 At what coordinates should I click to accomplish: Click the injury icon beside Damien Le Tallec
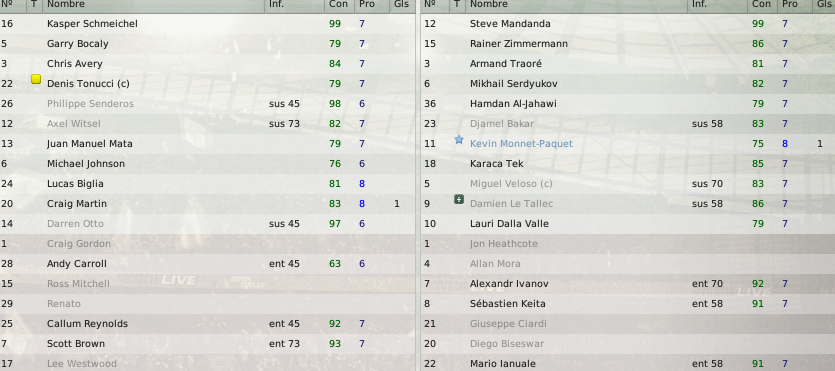click(x=459, y=200)
